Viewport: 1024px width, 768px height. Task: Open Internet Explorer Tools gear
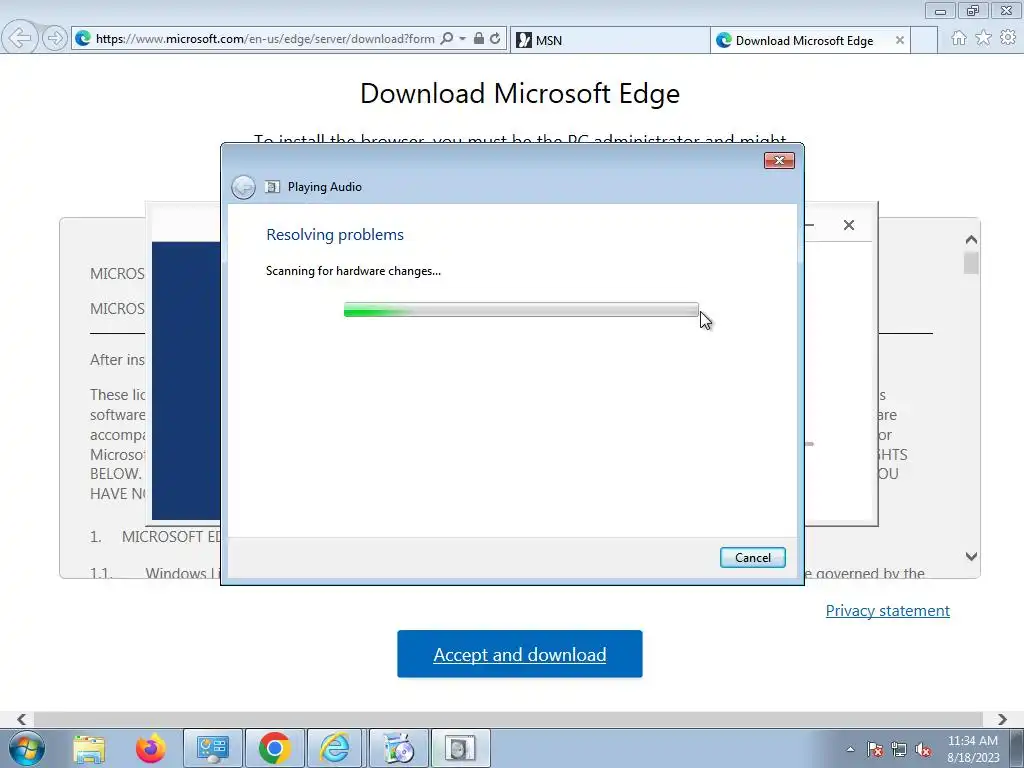pos(1008,38)
